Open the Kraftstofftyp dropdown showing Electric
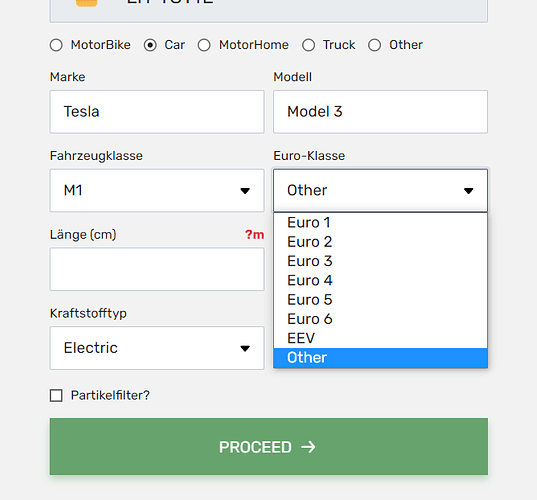 pos(157,348)
